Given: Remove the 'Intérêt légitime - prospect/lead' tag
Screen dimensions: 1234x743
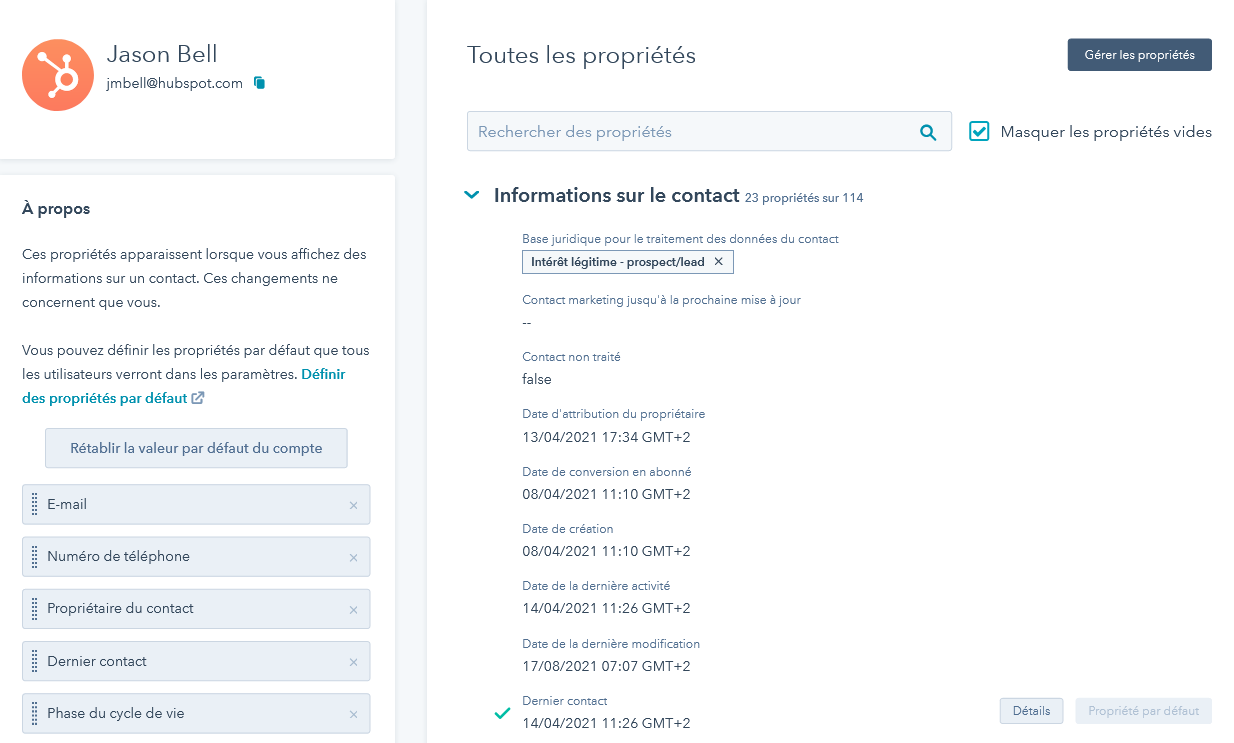Looking at the screenshot, I should [x=718, y=262].
